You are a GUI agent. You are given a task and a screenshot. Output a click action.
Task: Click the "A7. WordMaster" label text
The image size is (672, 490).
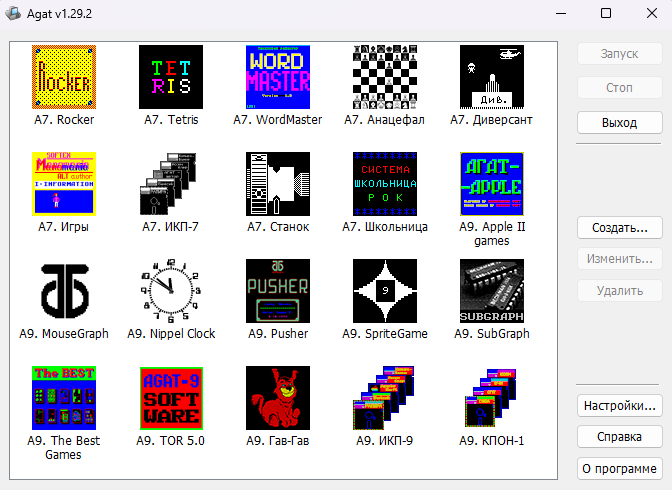pos(277,120)
